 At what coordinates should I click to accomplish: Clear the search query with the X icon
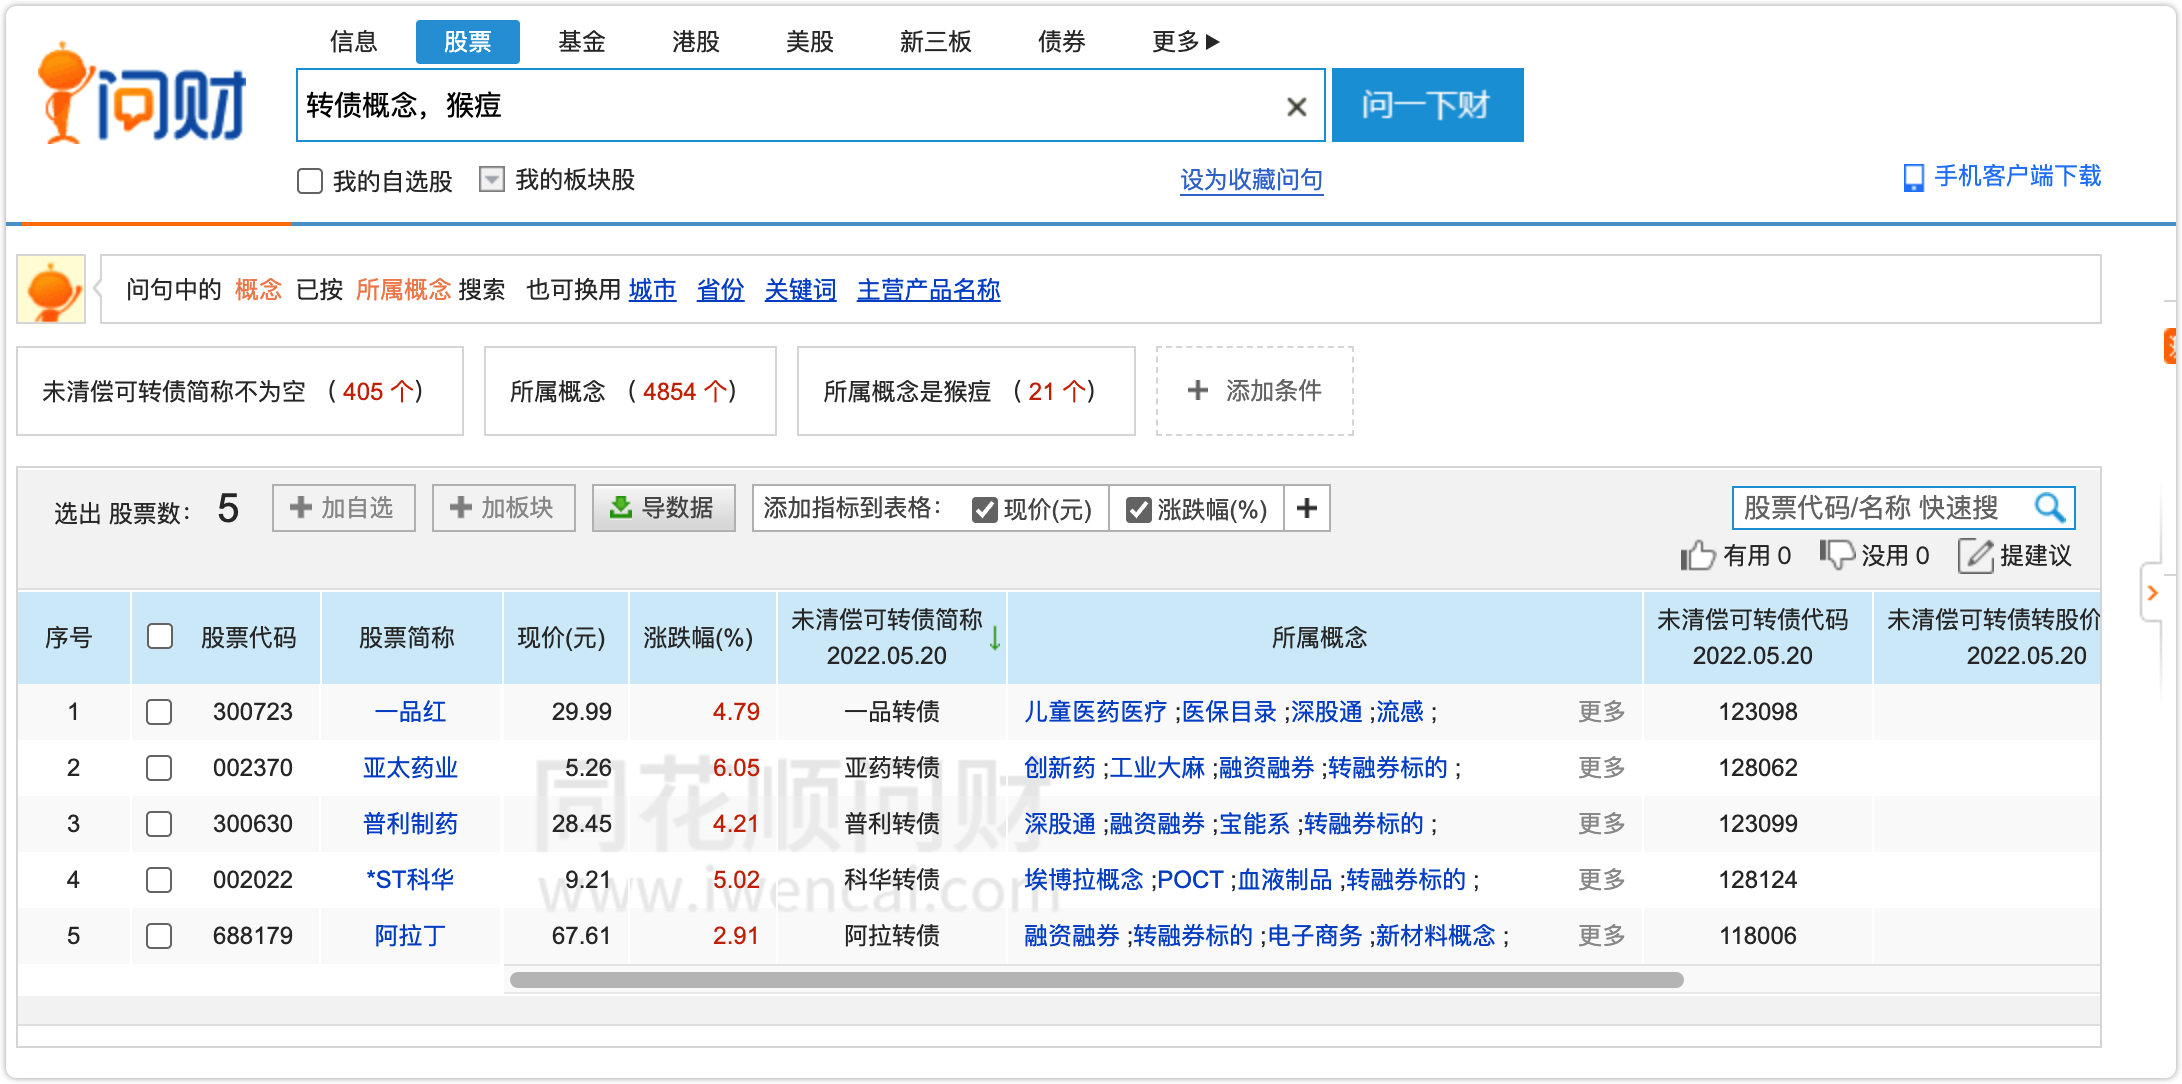(1297, 106)
